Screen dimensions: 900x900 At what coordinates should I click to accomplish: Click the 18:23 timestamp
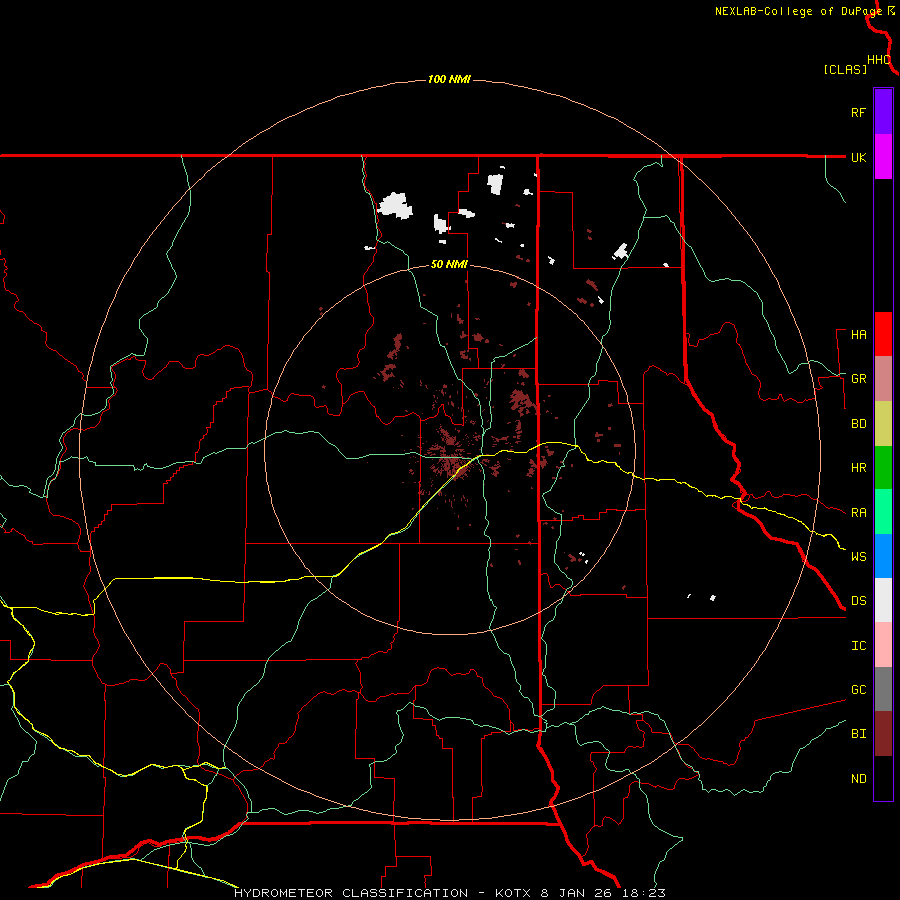click(643, 893)
